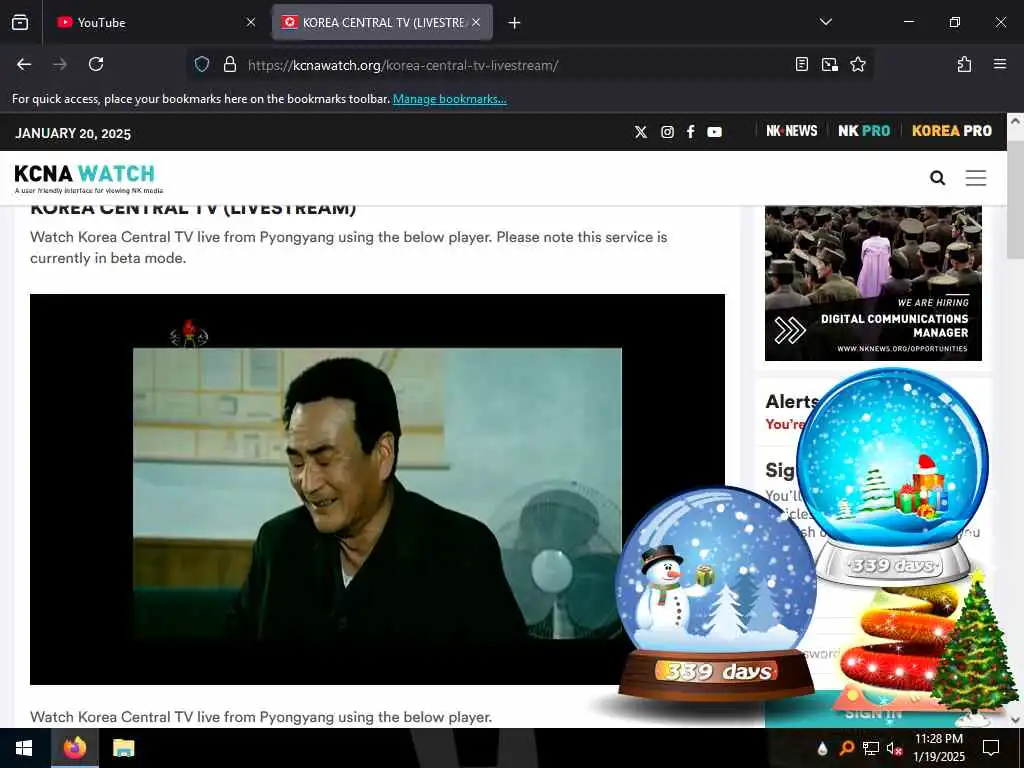The width and height of the screenshot is (1024, 768).
Task: Open the Digital Communications Manager hiring ad
Action: 873,283
